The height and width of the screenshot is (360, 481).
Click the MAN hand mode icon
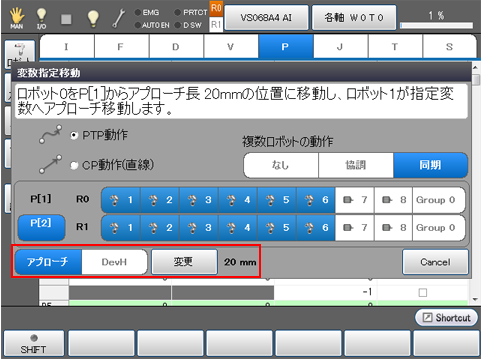point(16,18)
